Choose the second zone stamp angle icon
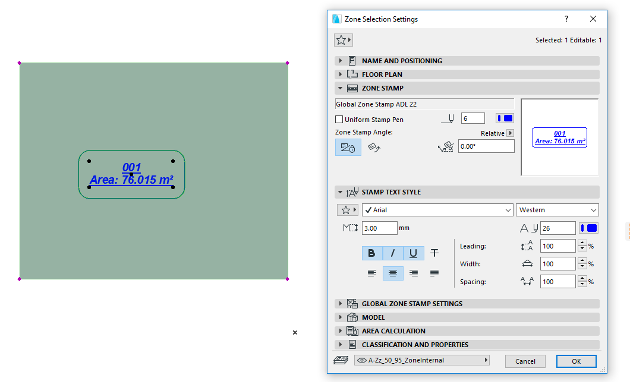Screen dimensions: 630x382 [374, 147]
